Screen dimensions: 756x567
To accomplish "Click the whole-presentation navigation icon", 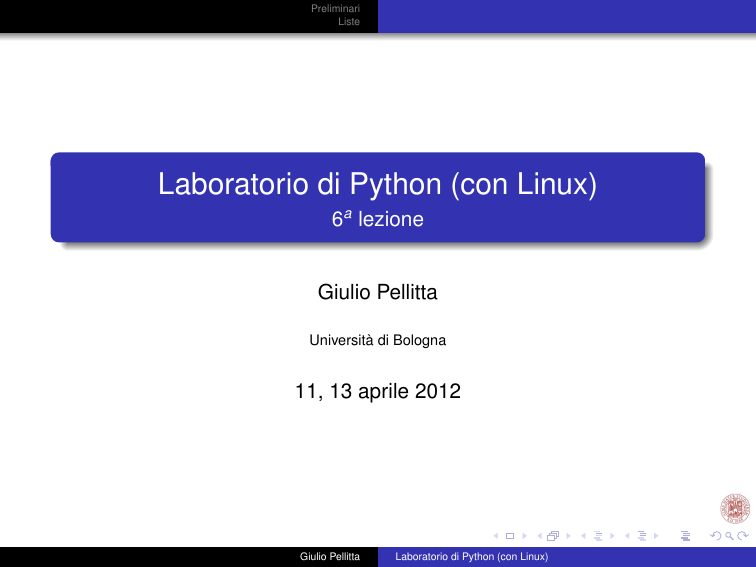I will coord(685,536).
